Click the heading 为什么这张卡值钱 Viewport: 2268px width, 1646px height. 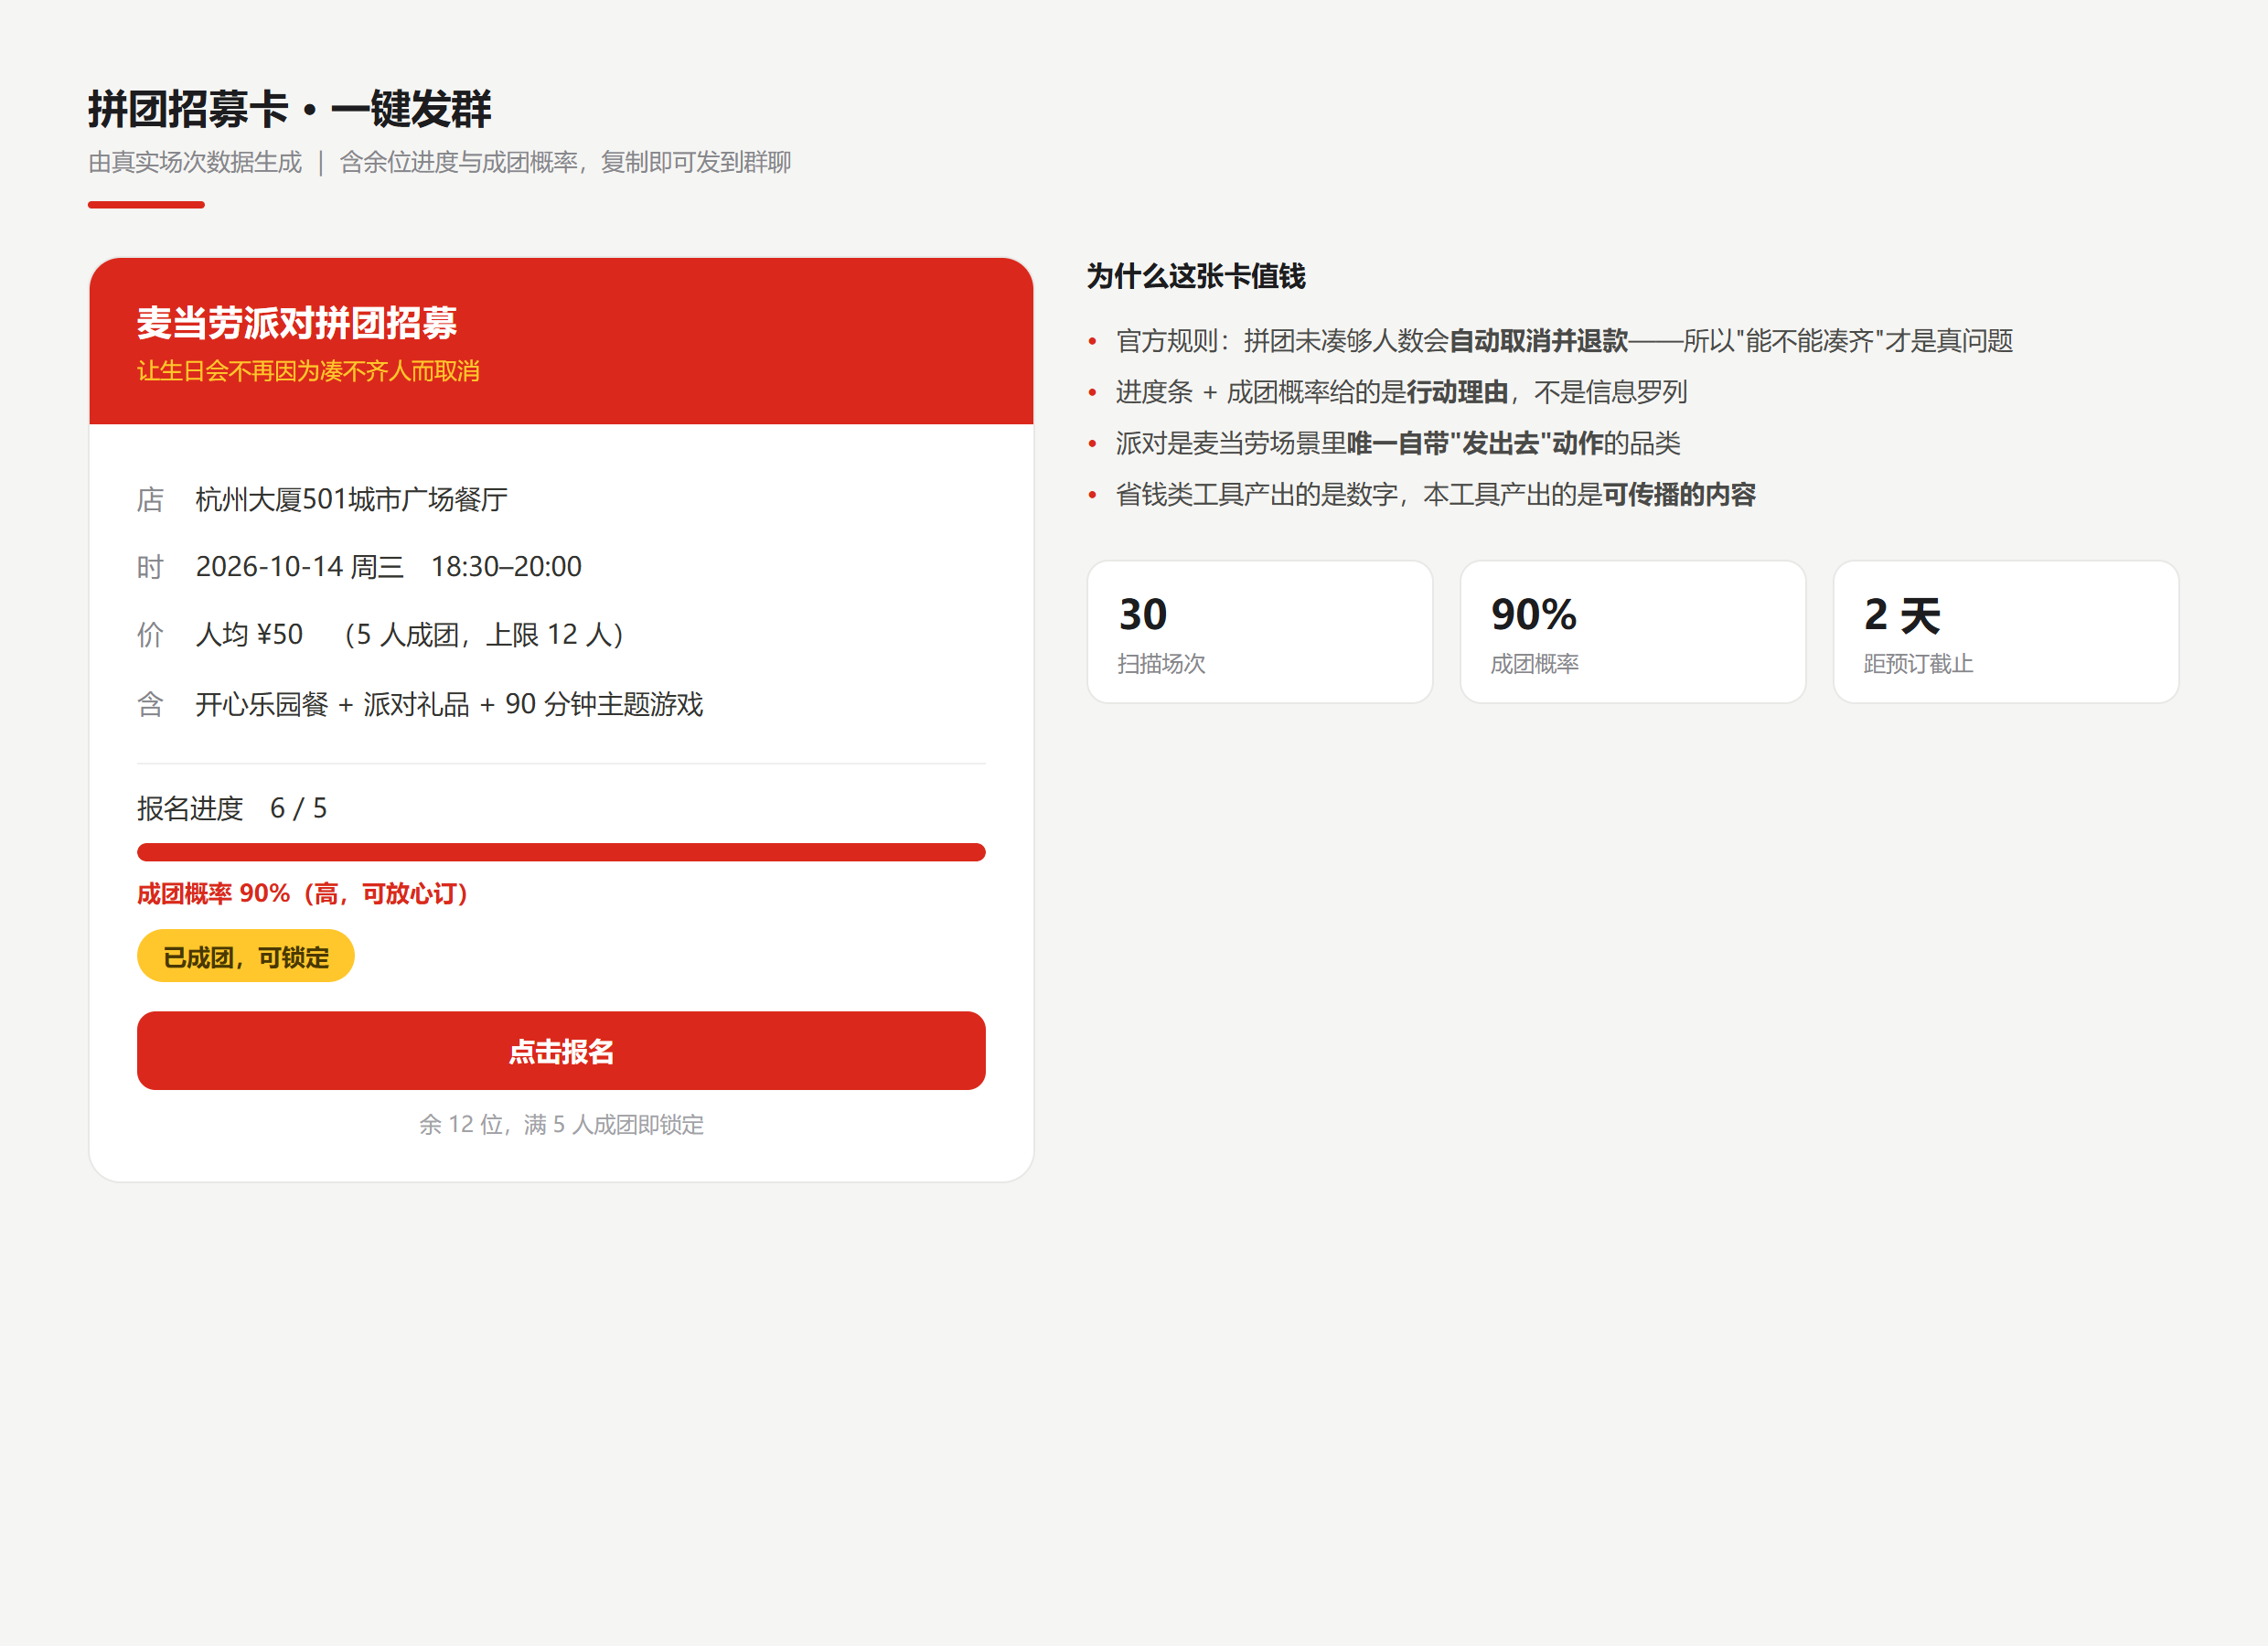coord(1196,276)
